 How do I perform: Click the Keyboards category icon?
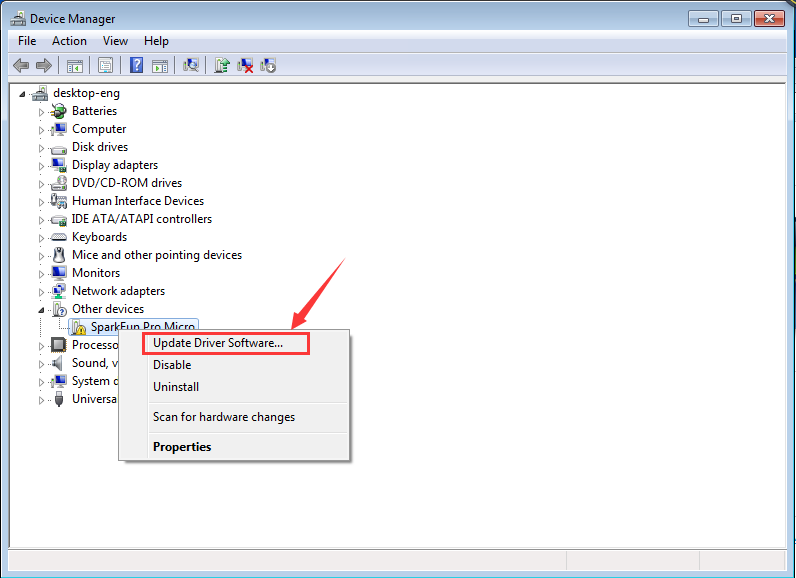click(59, 237)
